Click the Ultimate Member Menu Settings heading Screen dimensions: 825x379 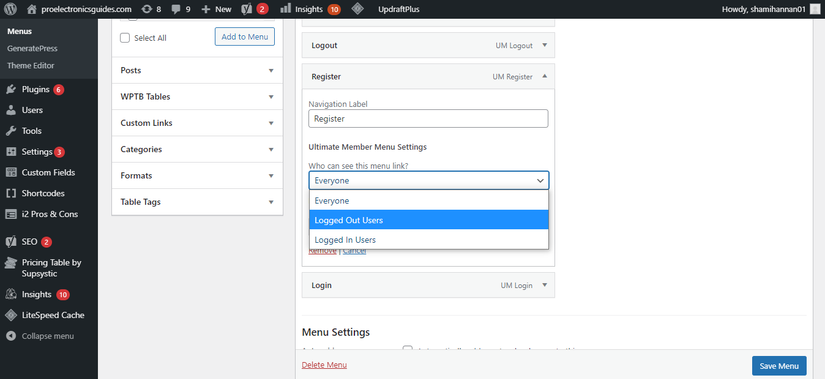368,147
